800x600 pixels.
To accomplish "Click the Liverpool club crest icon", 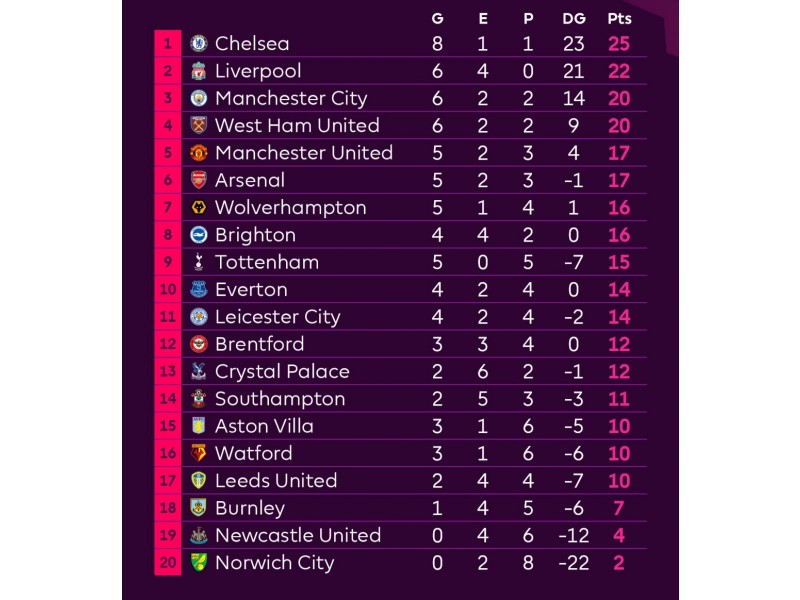I will click(x=198, y=71).
